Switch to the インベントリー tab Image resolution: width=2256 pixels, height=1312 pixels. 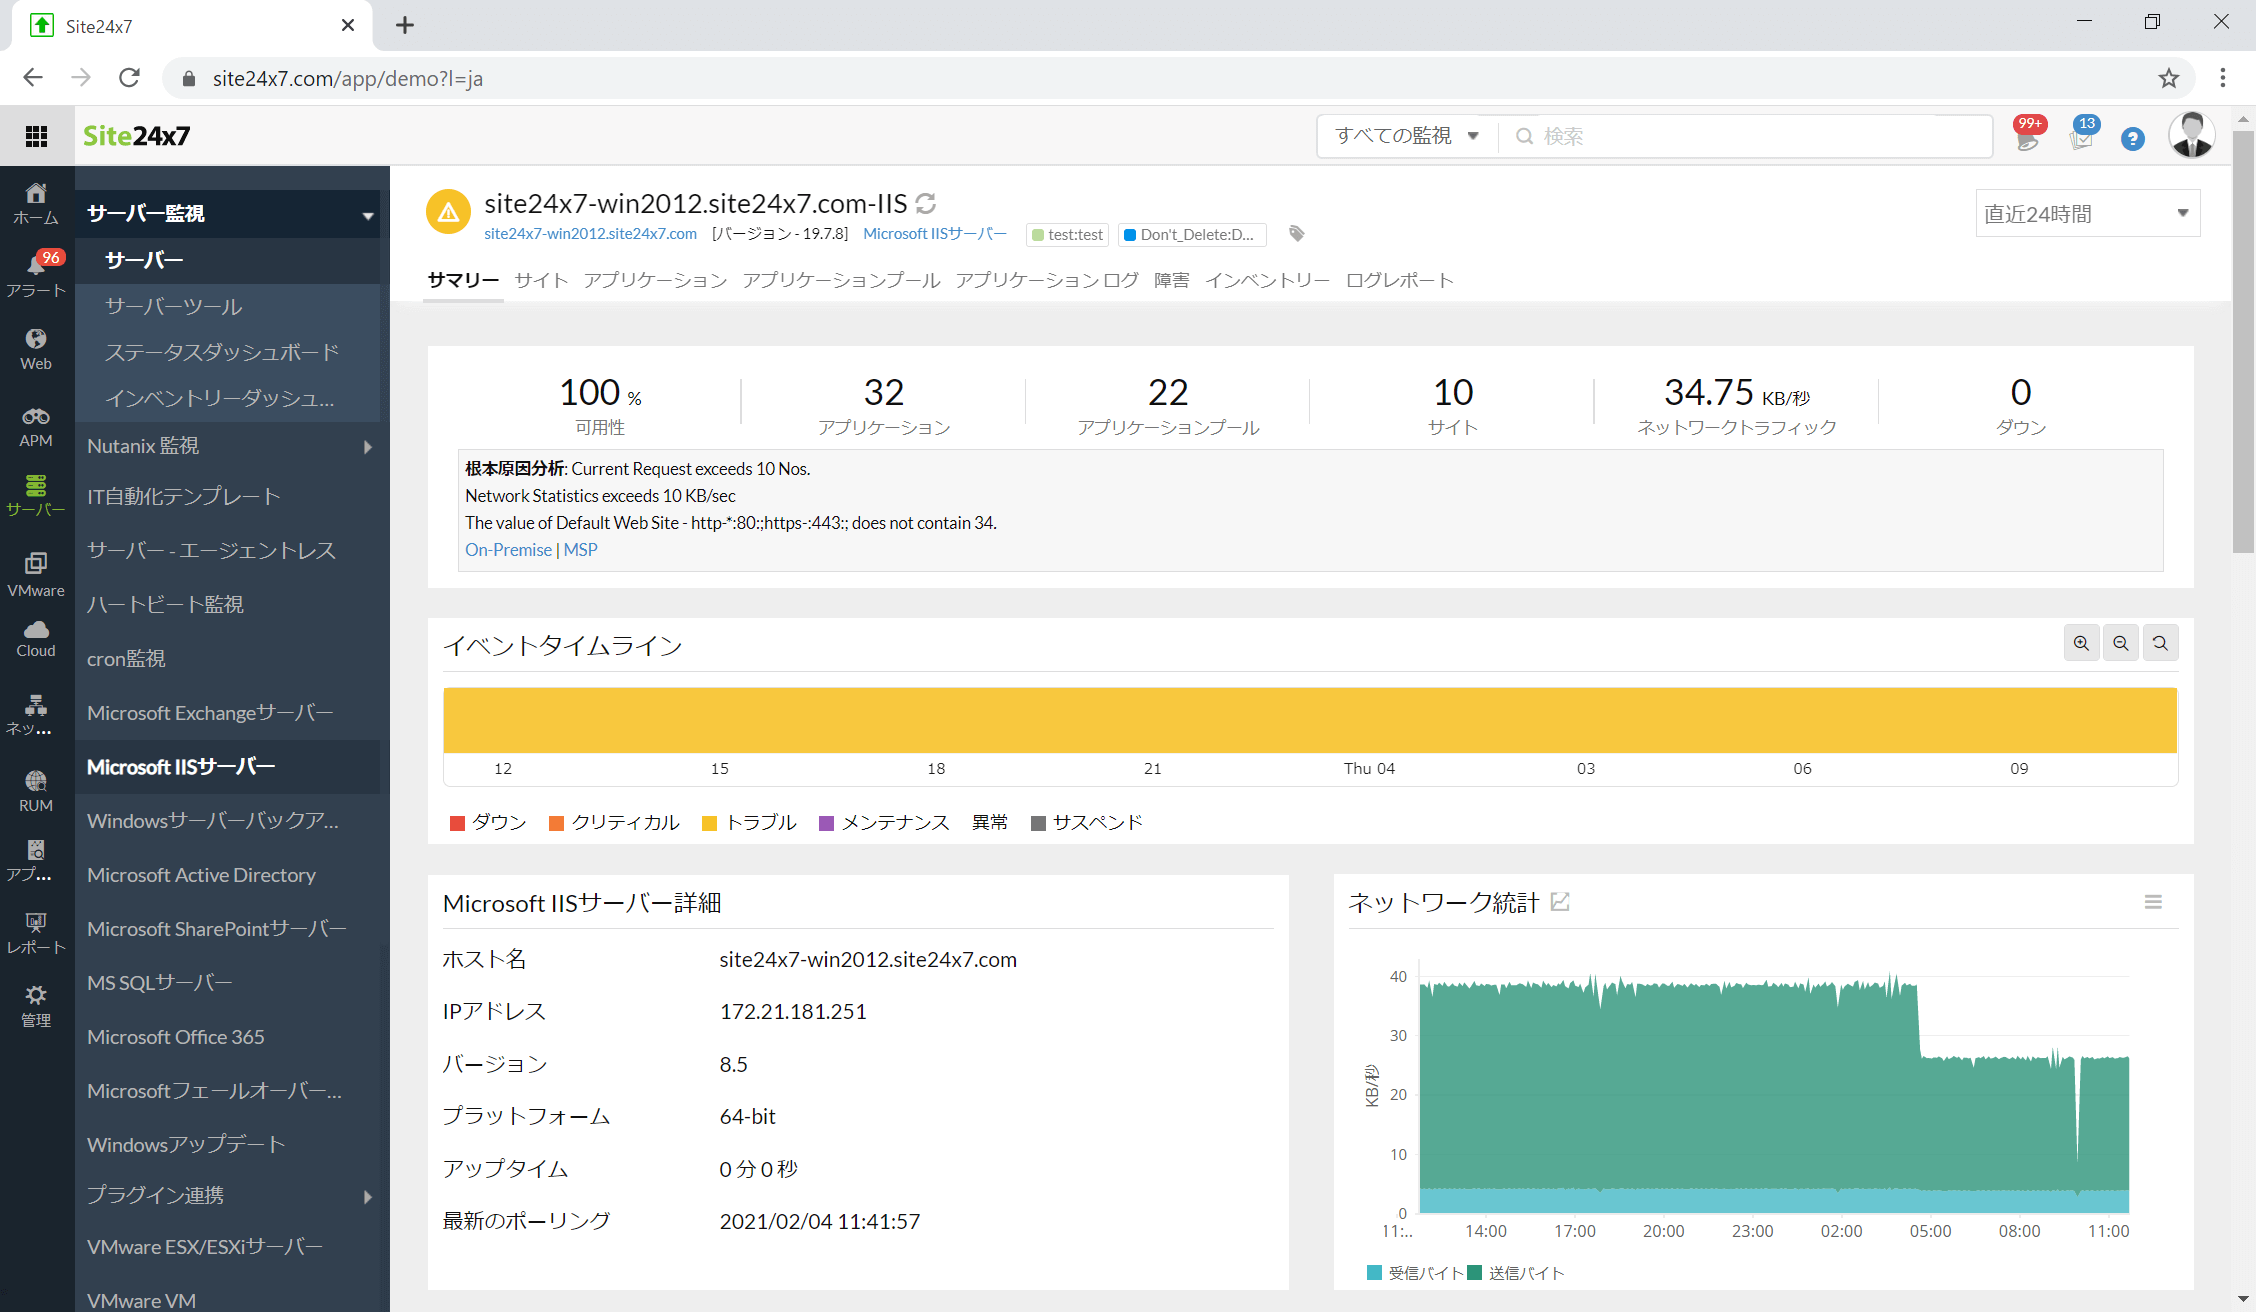pos(1267,280)
